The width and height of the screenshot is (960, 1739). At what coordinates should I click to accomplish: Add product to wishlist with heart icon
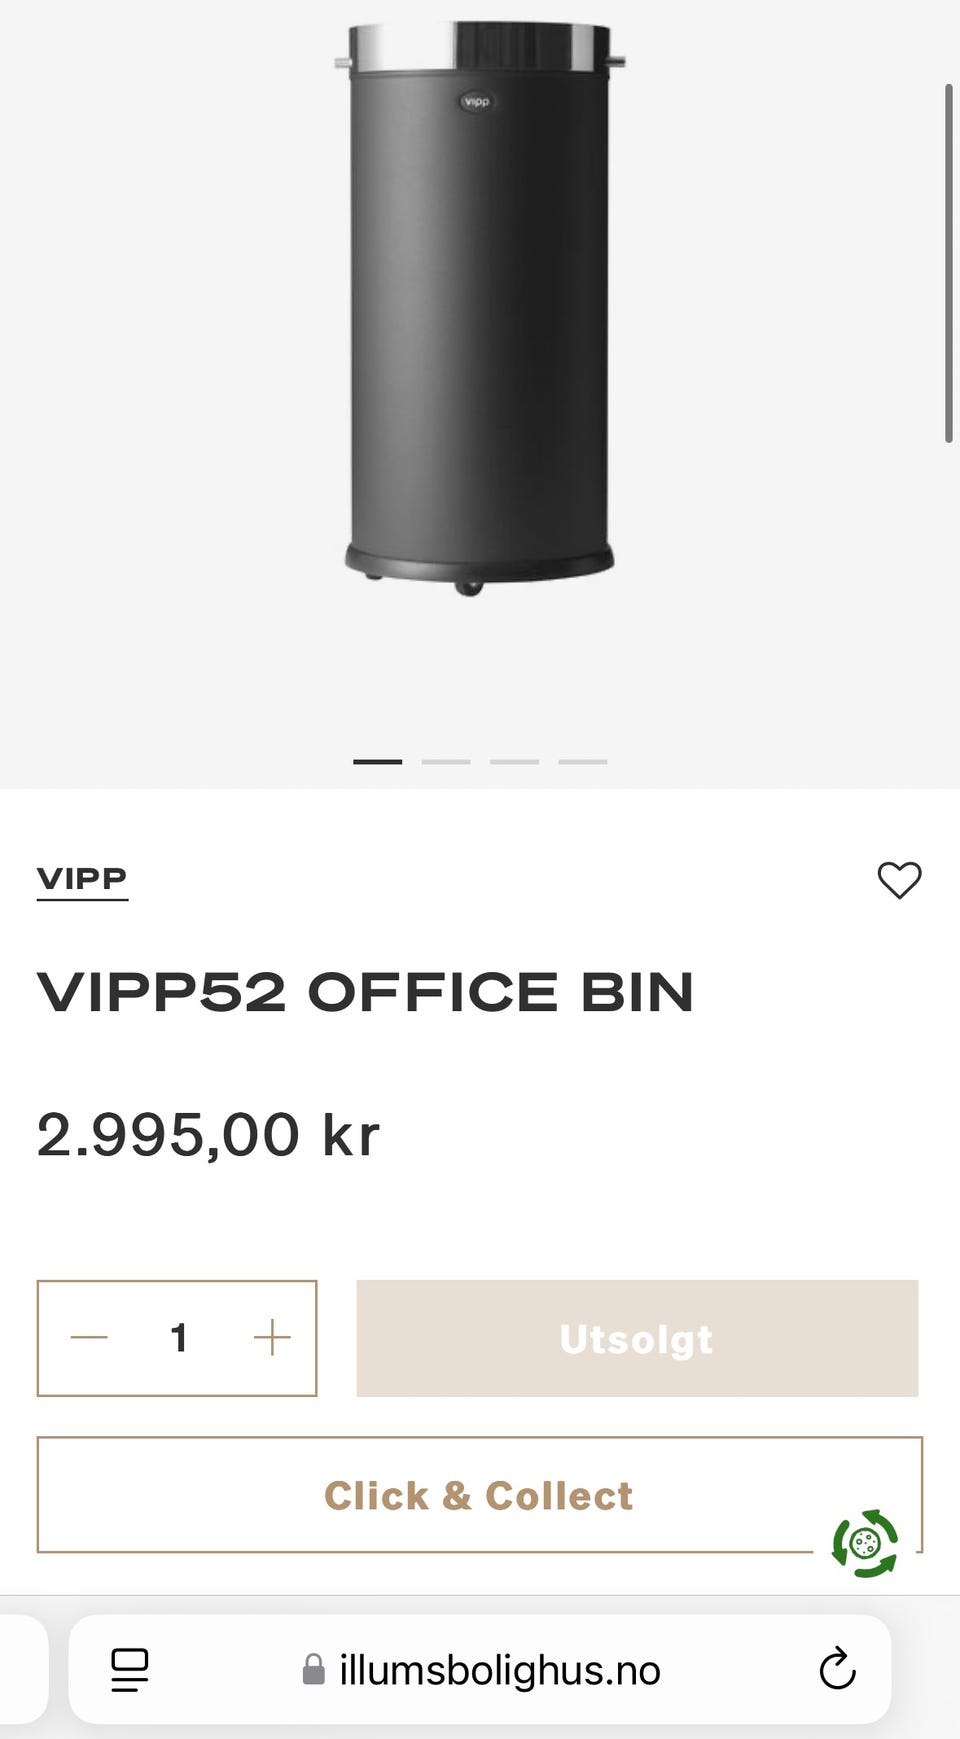(899, 880)
